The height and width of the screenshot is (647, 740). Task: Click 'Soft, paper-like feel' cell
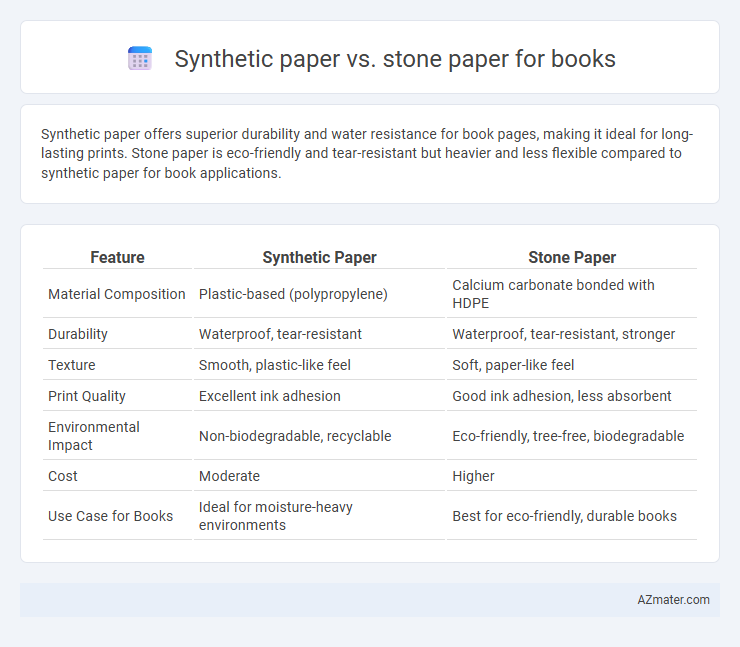(x=513, y=365)
